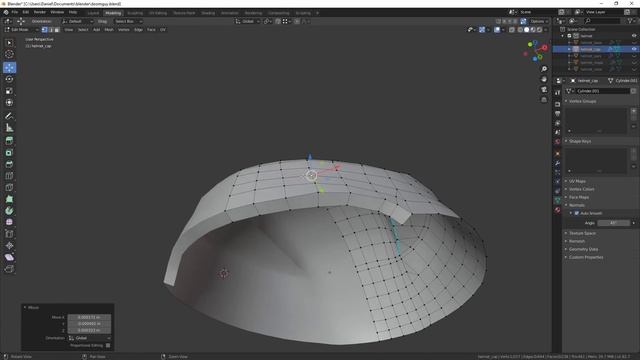The width and height of the screenshot is (640, 360).
Task: Switch to the Sculpting workspace tab
Action: pos(135,13)
